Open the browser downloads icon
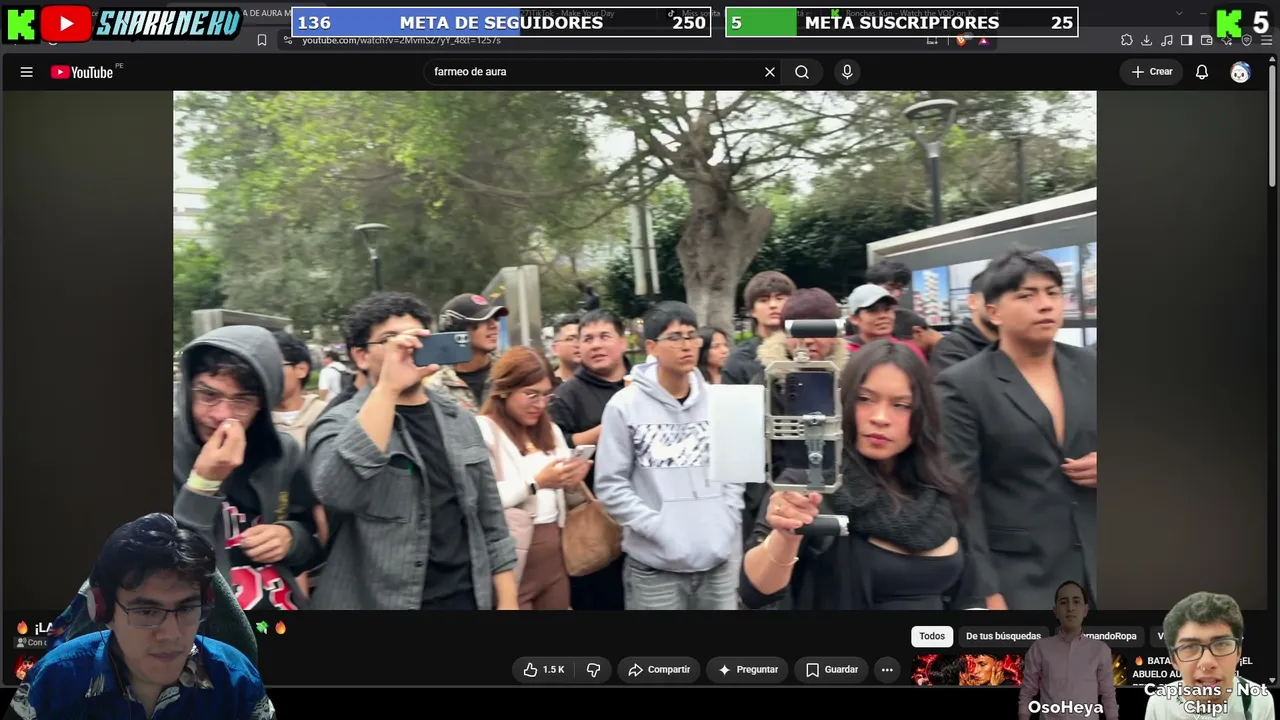This screenshot has width=1280, height=720. 1147,40
